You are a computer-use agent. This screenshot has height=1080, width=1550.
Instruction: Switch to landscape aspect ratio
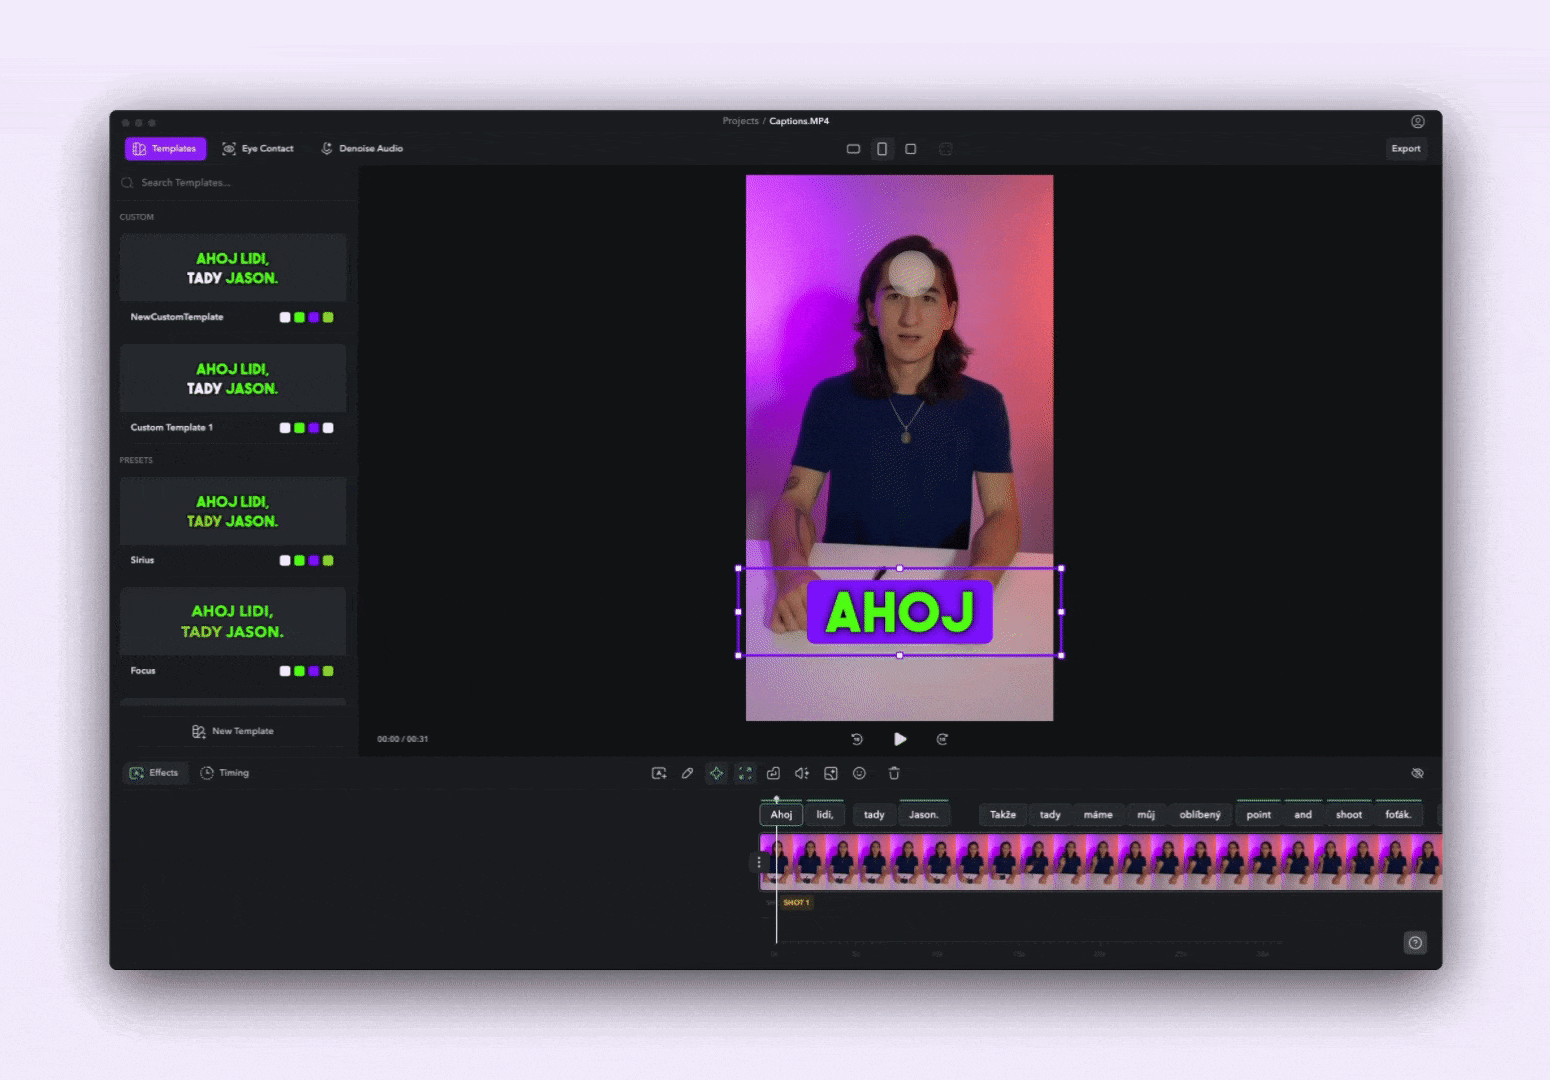(853, 149)
